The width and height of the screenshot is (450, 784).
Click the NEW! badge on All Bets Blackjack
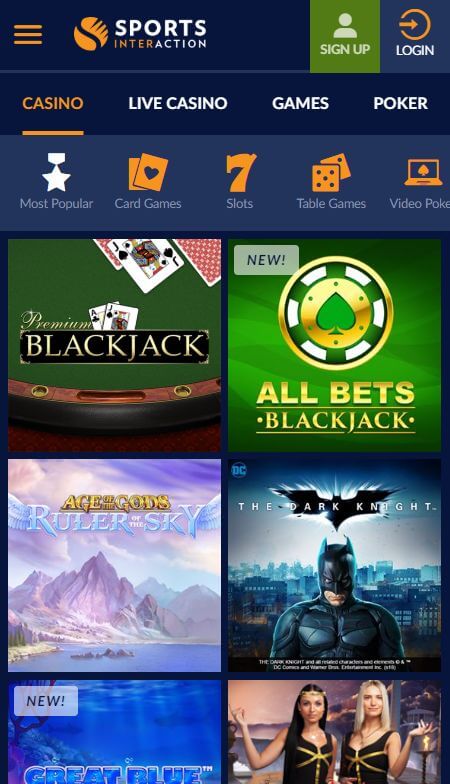pyautogui.click(x=266, y=260)
